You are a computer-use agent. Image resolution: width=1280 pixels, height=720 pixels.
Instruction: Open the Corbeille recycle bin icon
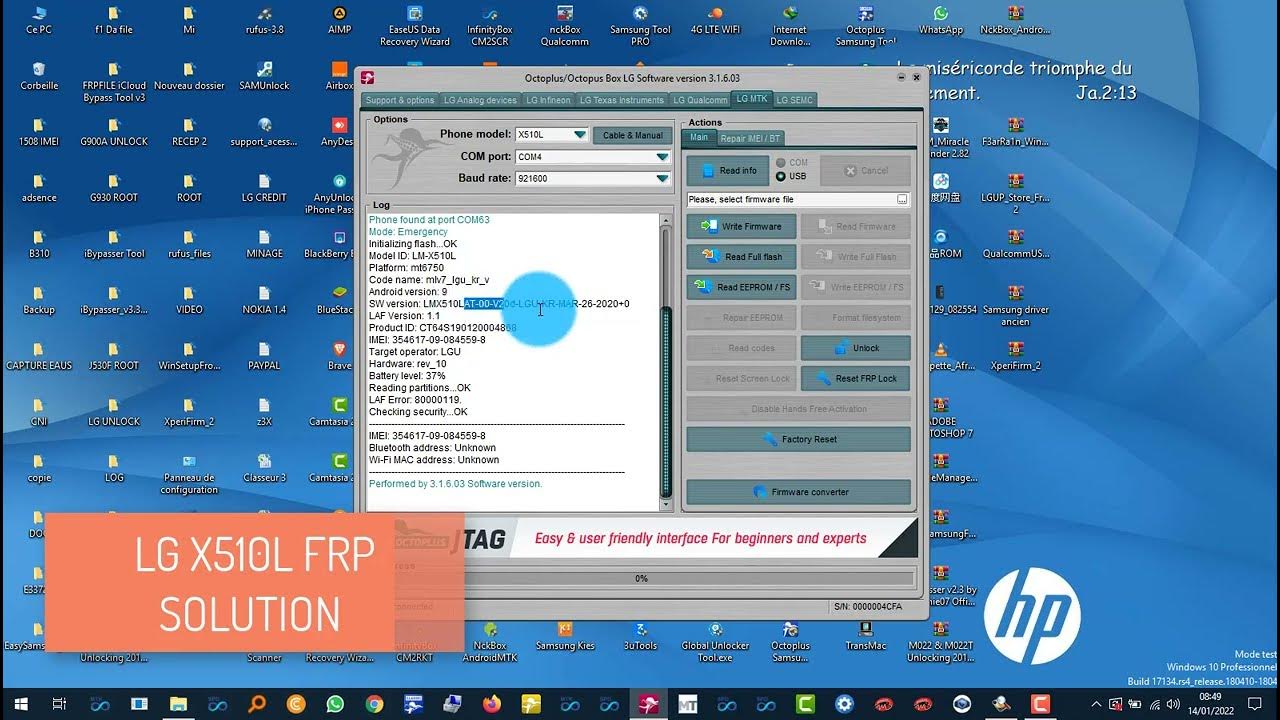(x=39, y=76)
